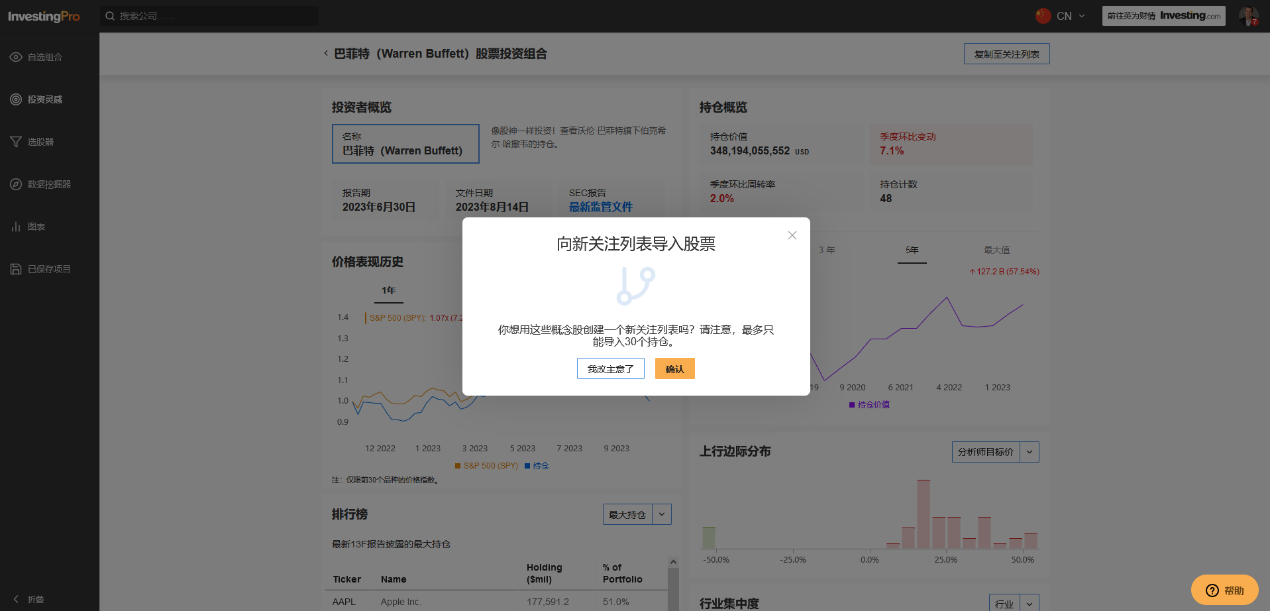Toggle the 持仓 price chart legend item
Viewport: 1270px width, 611px height.
tap(536, 466)
